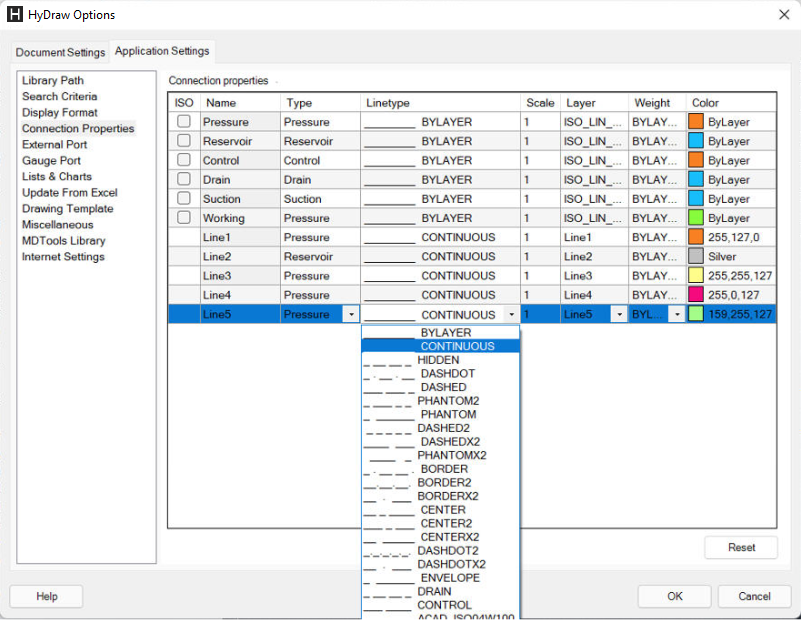
Task: Check the ISO box for the Drain connection
Action: 184,179
